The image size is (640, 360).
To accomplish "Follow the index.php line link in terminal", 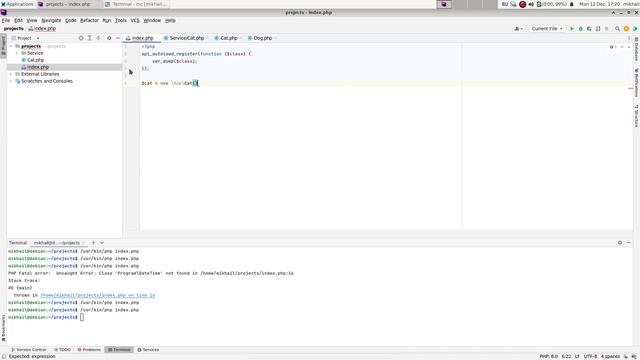I will tap(98, 295).
